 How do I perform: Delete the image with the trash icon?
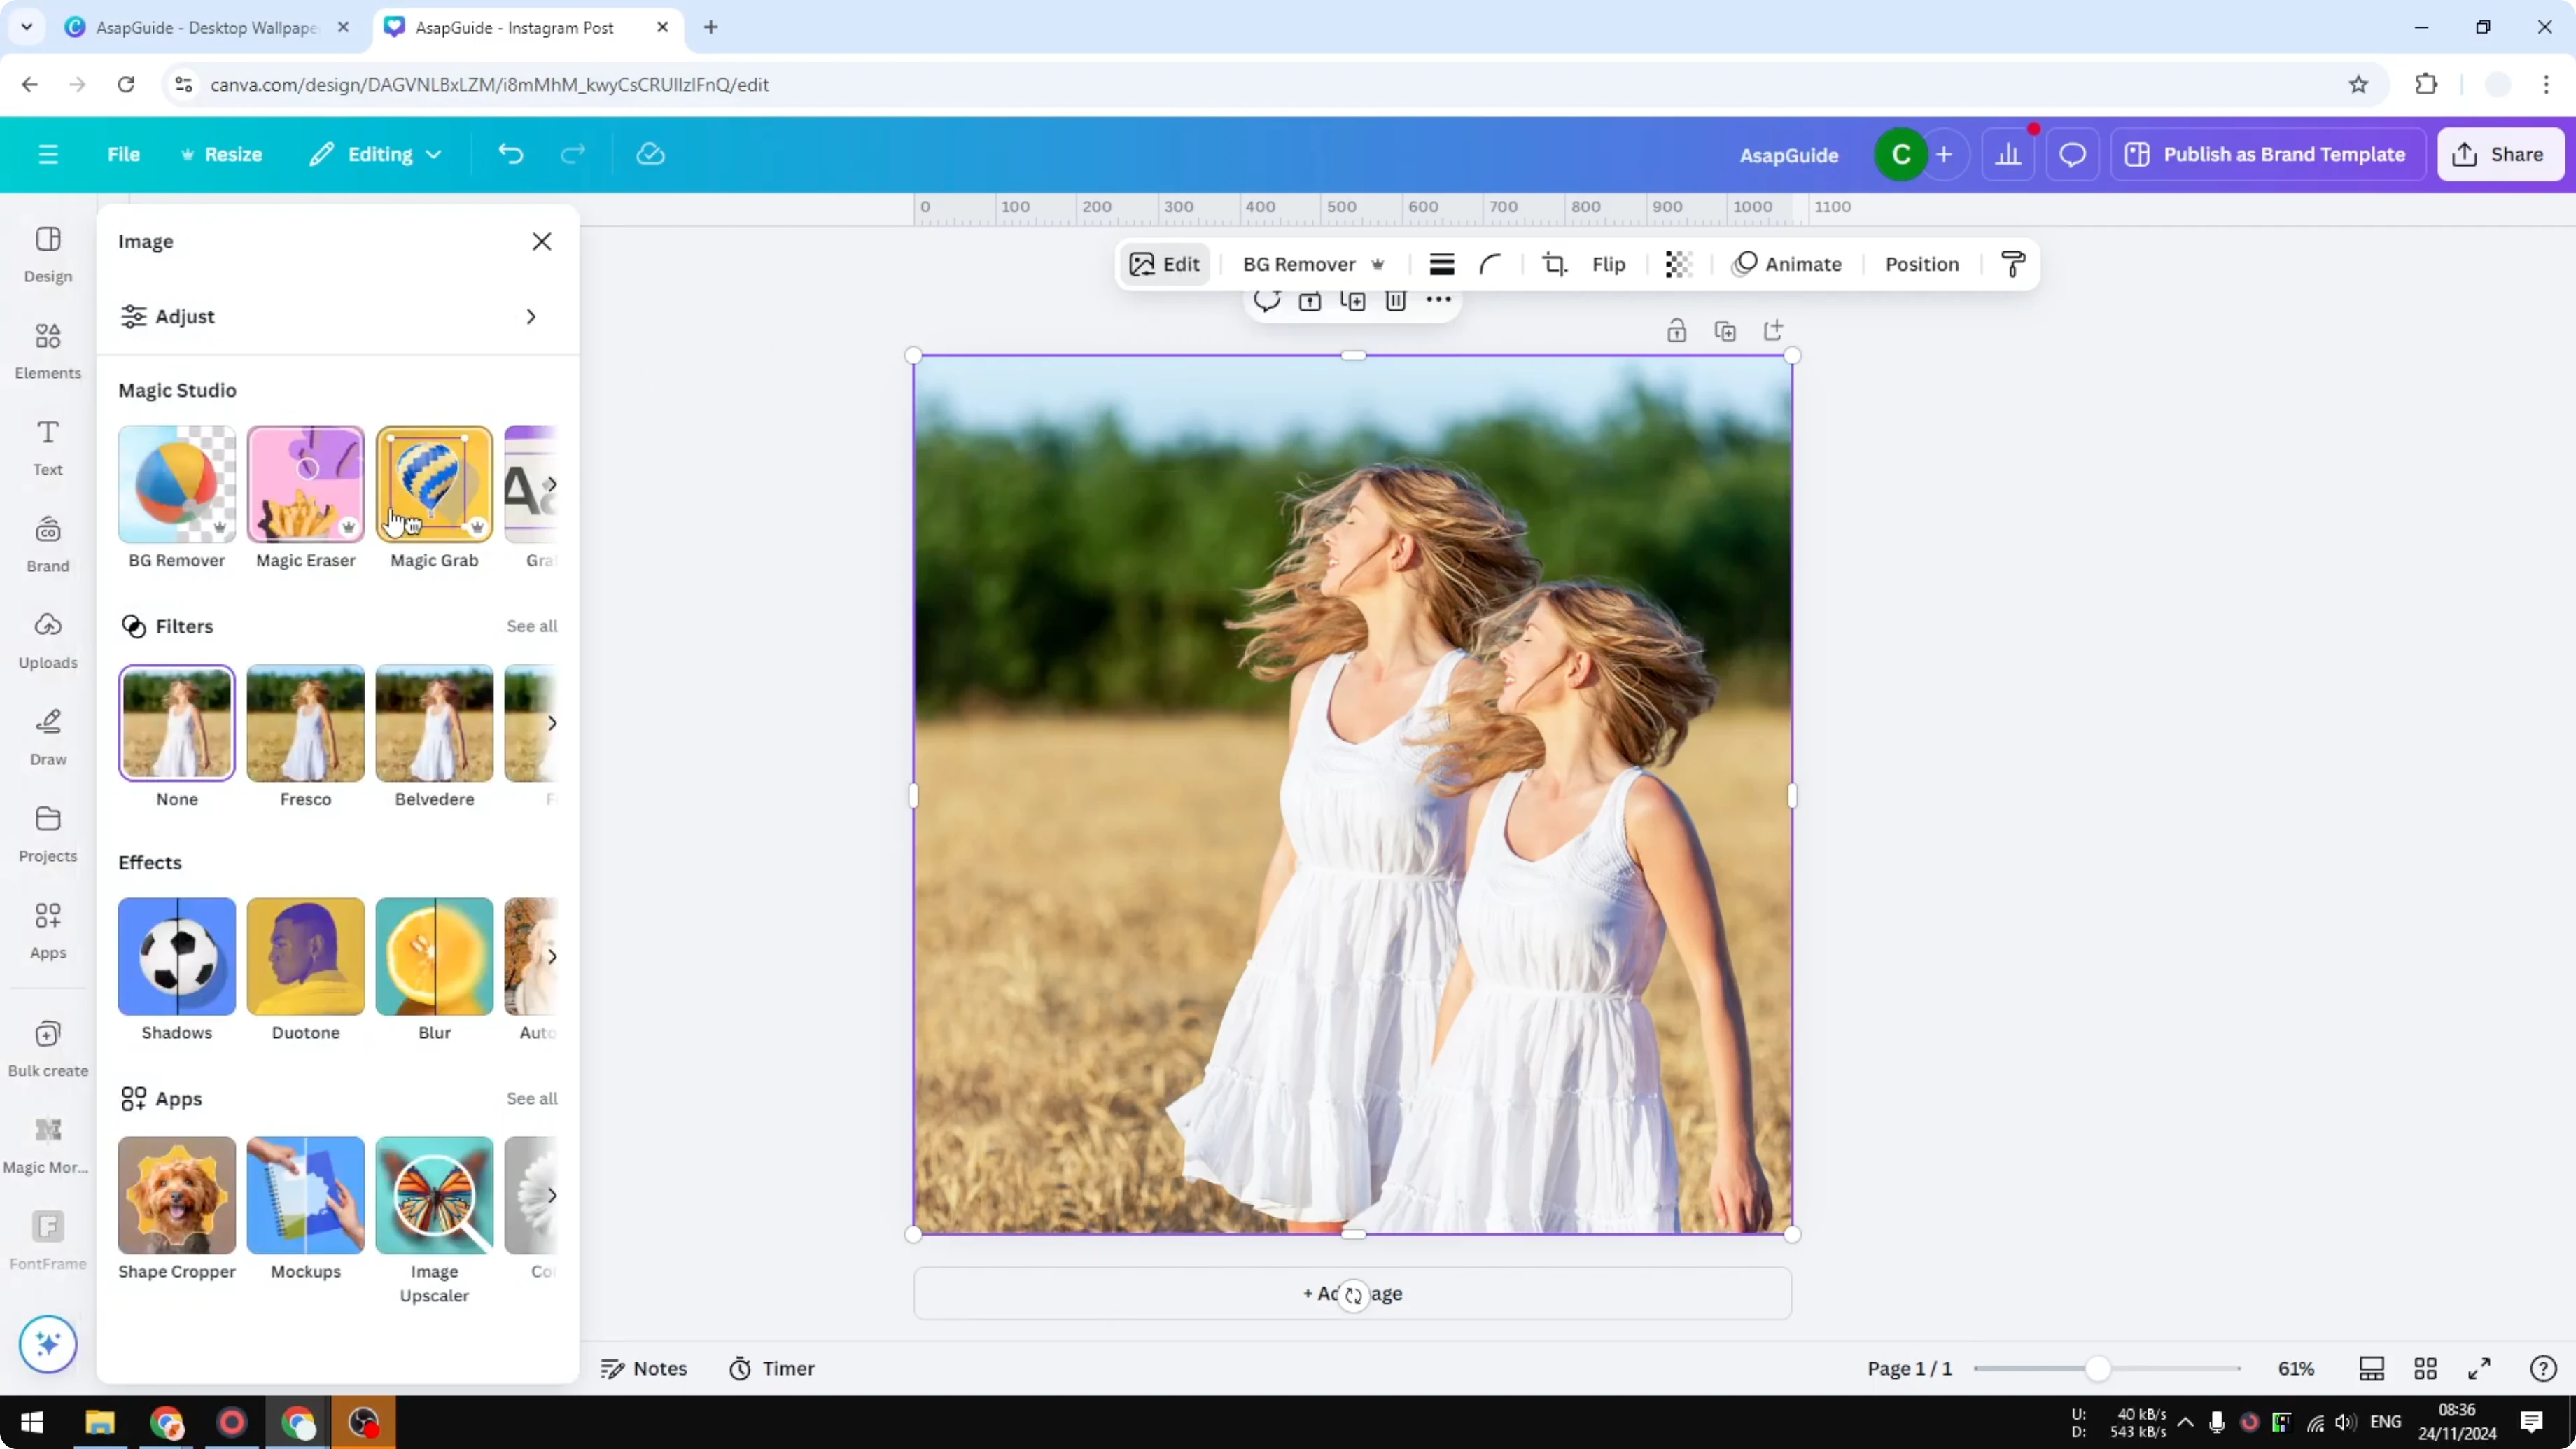1396,301
